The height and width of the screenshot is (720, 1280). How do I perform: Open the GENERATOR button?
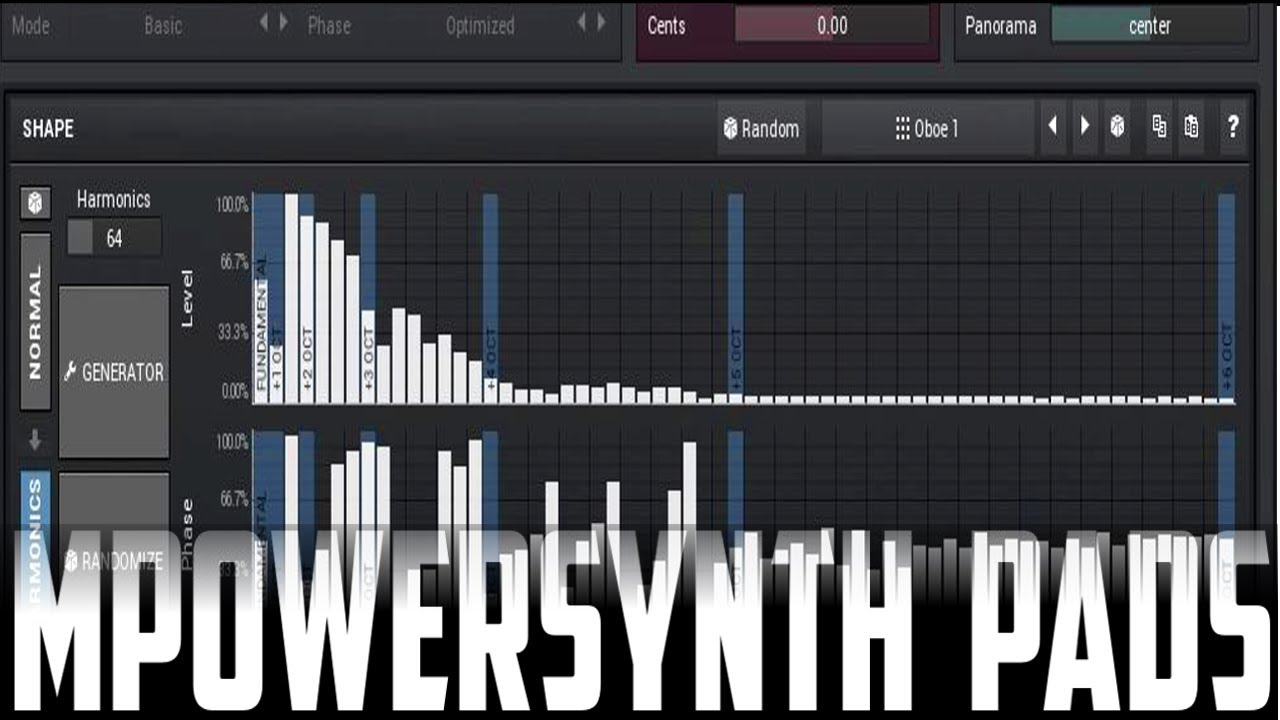[114, 372]
